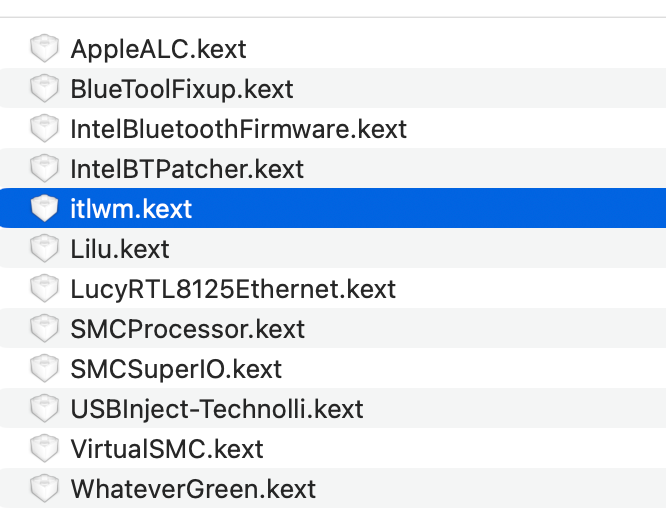Viewport: 666px width, 524px height.
Task: Click the LucyRTL8125Ethernet.kext file icon
Action: click(x=44, y=288)
